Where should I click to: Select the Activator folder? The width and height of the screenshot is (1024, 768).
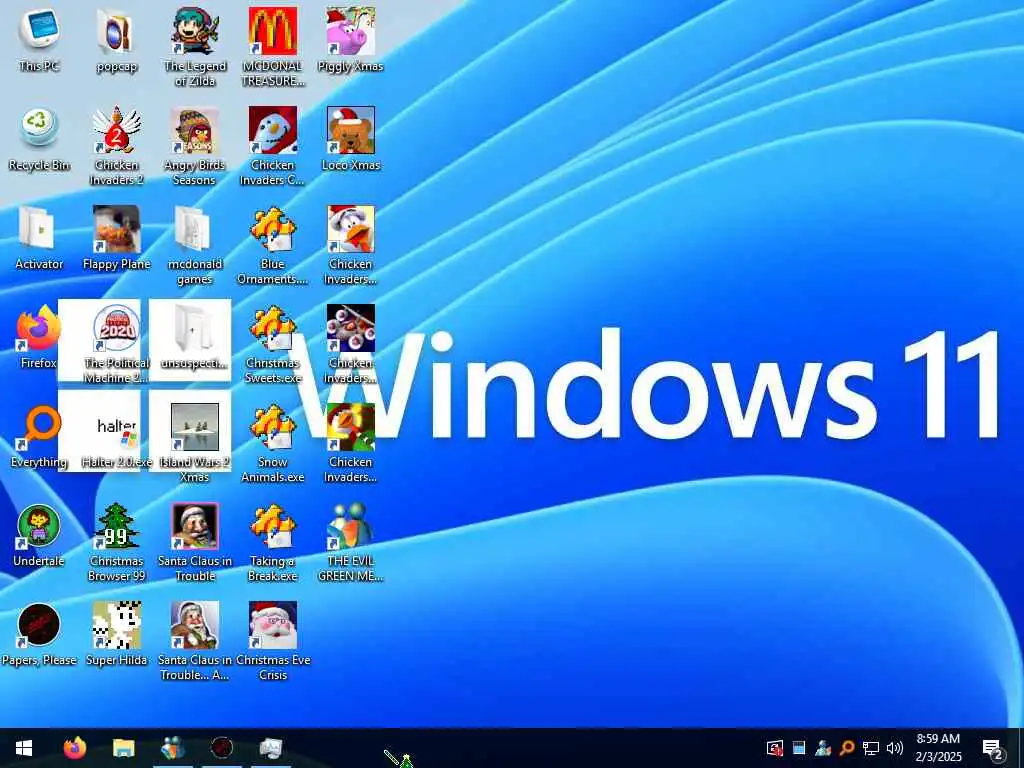click(x=37, y=229)
